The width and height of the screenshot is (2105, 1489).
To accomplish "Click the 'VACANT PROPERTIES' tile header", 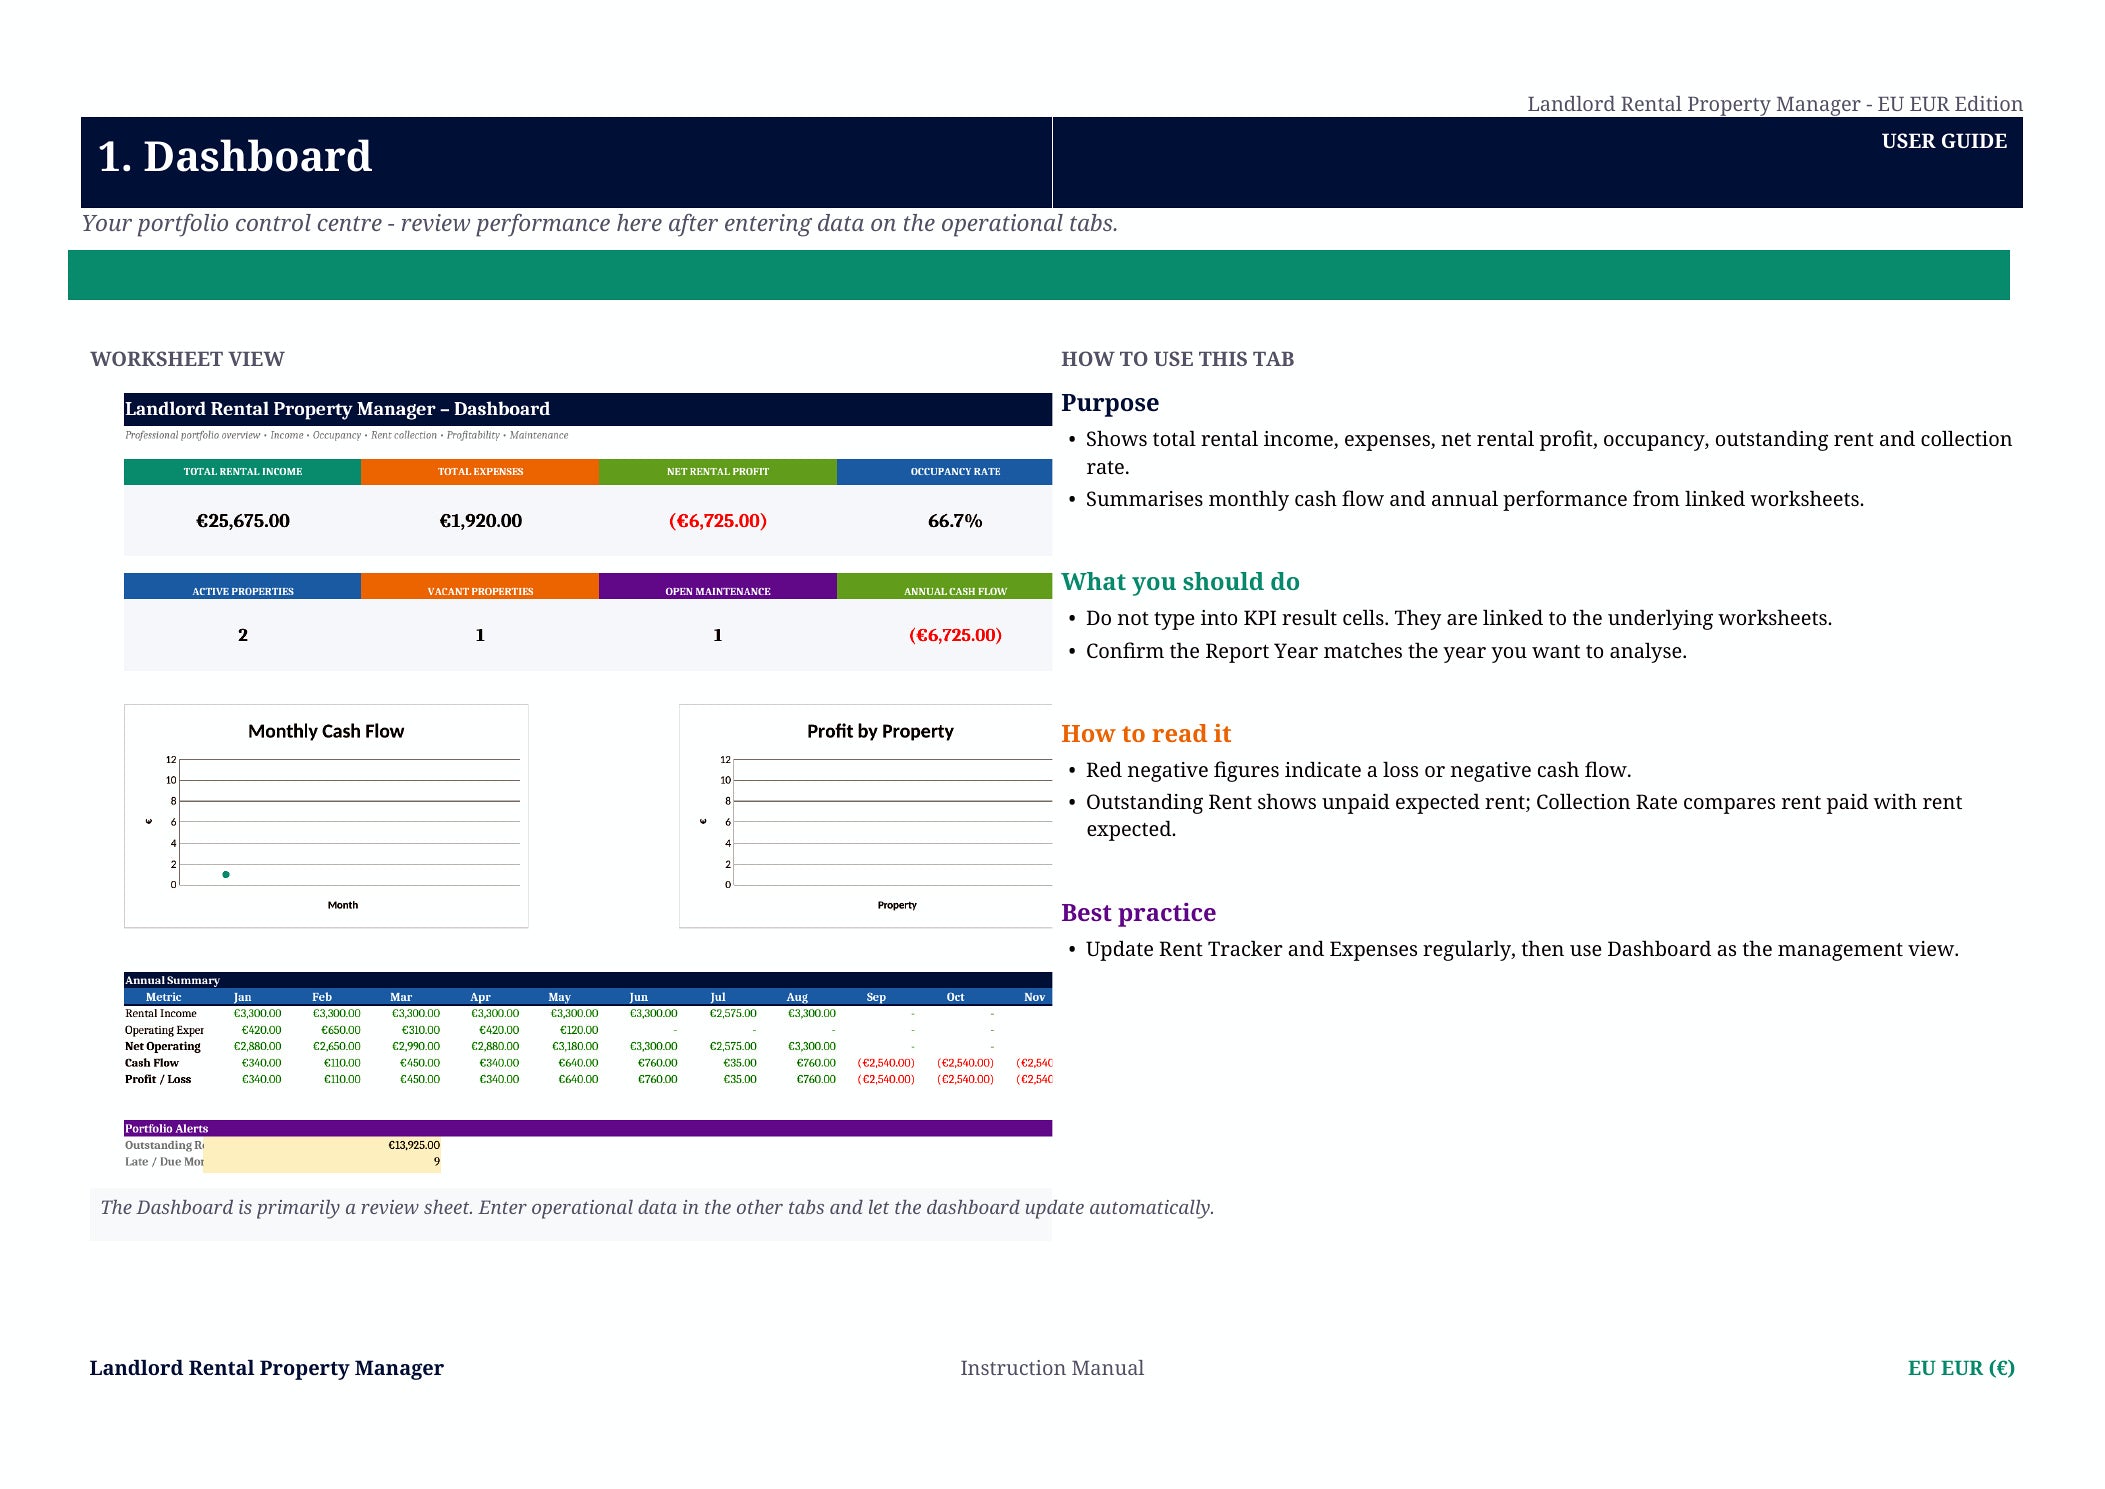I will point(480,587).
